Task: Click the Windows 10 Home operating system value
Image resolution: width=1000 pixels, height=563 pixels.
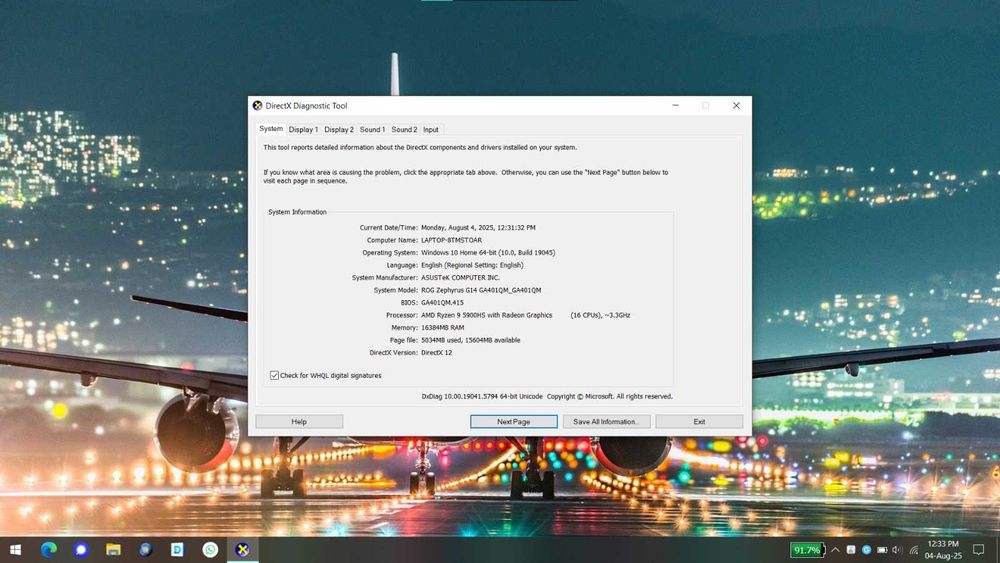Action: 488,252
